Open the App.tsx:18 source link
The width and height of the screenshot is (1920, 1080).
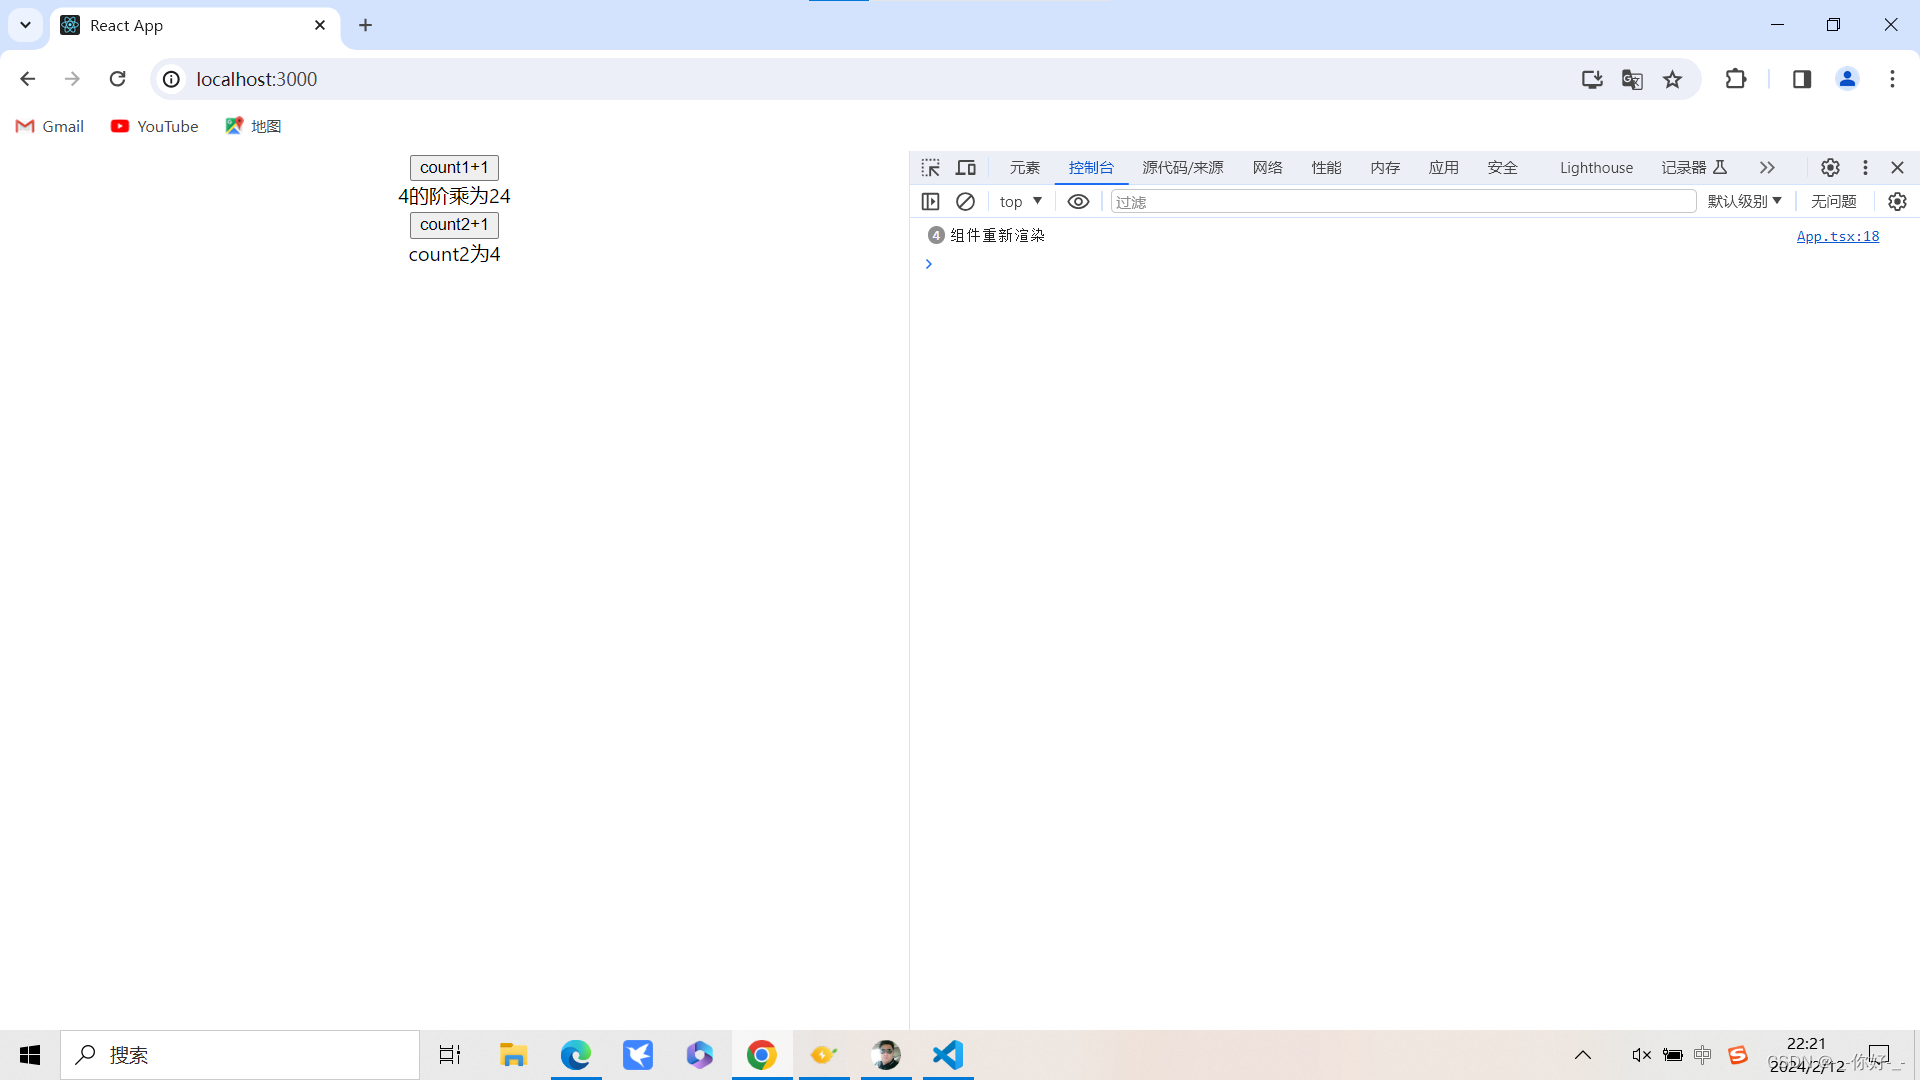click(x=1837, y=236)
